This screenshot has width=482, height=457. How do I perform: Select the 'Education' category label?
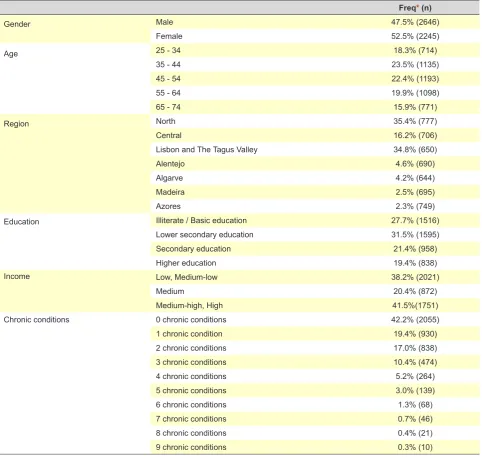point(21,222)
